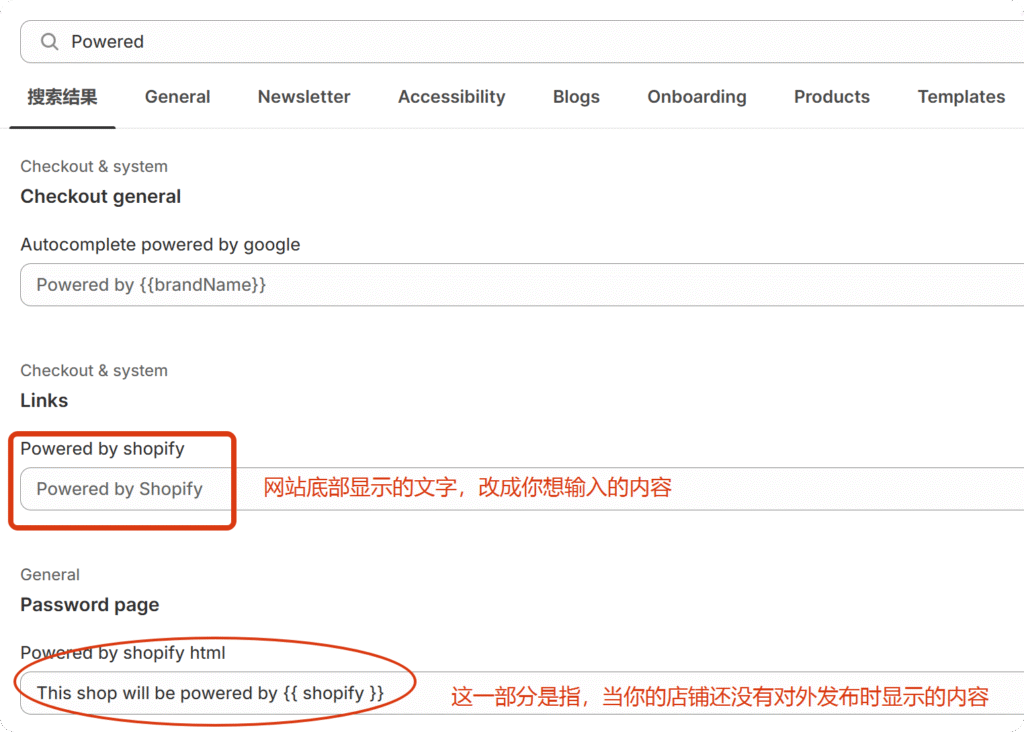Go to the Blogs tab
Viewport: 1024px width, 732px height.
[x=576, y=97]
